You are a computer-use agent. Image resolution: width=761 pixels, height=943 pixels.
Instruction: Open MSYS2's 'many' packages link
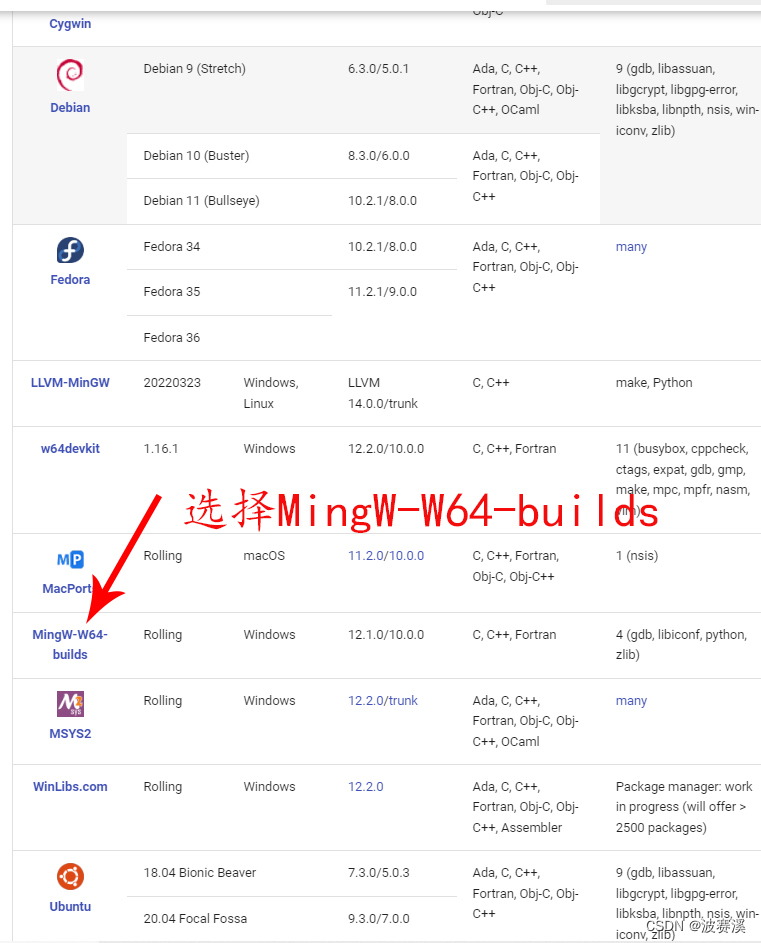click(x=631, y=701)
